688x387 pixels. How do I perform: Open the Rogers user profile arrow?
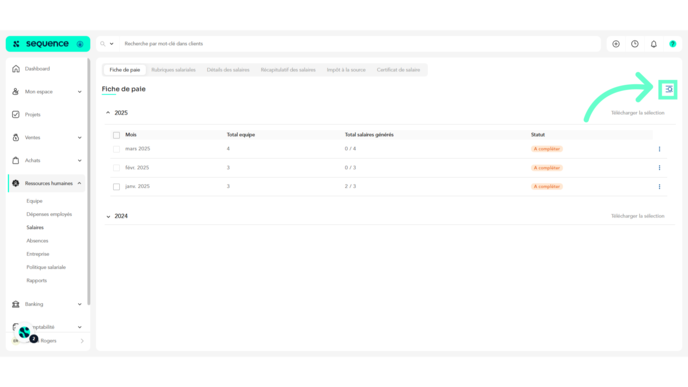pos(82,341)
